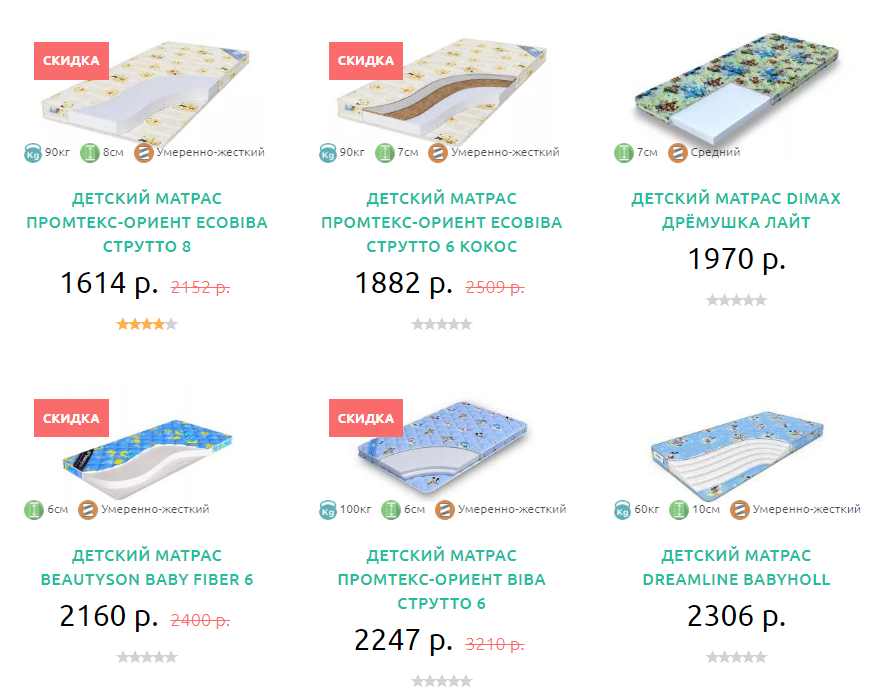Click СКИДКА badge on Baby Fiber 6
The width and height of the screenshot is (877, 700).
click(x=71, y=418)
